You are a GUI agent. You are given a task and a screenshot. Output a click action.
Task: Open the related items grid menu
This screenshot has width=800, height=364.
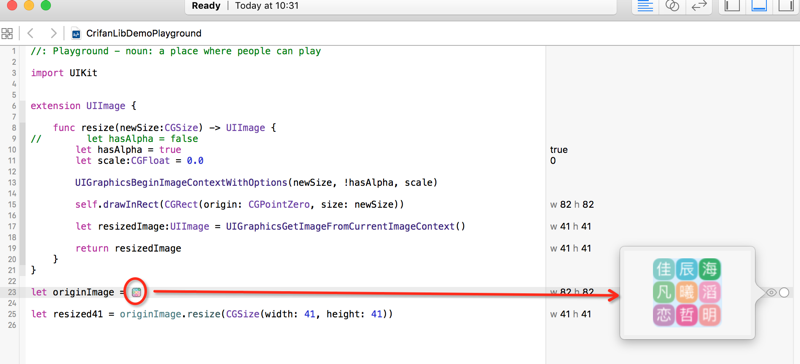(x=7, y=34)
